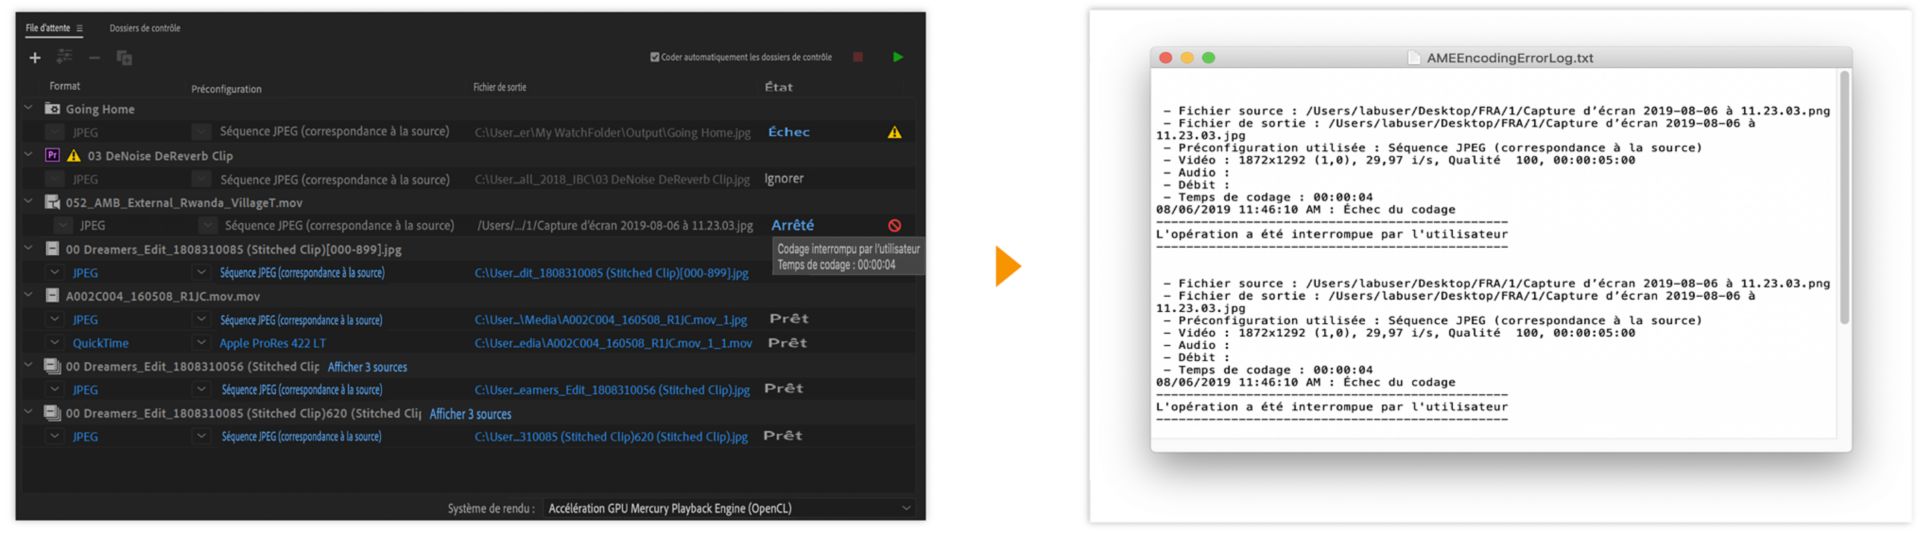Close the AMEEncodingErrorLog.txt window with the red button
1920x533 pixels.
1165,58
